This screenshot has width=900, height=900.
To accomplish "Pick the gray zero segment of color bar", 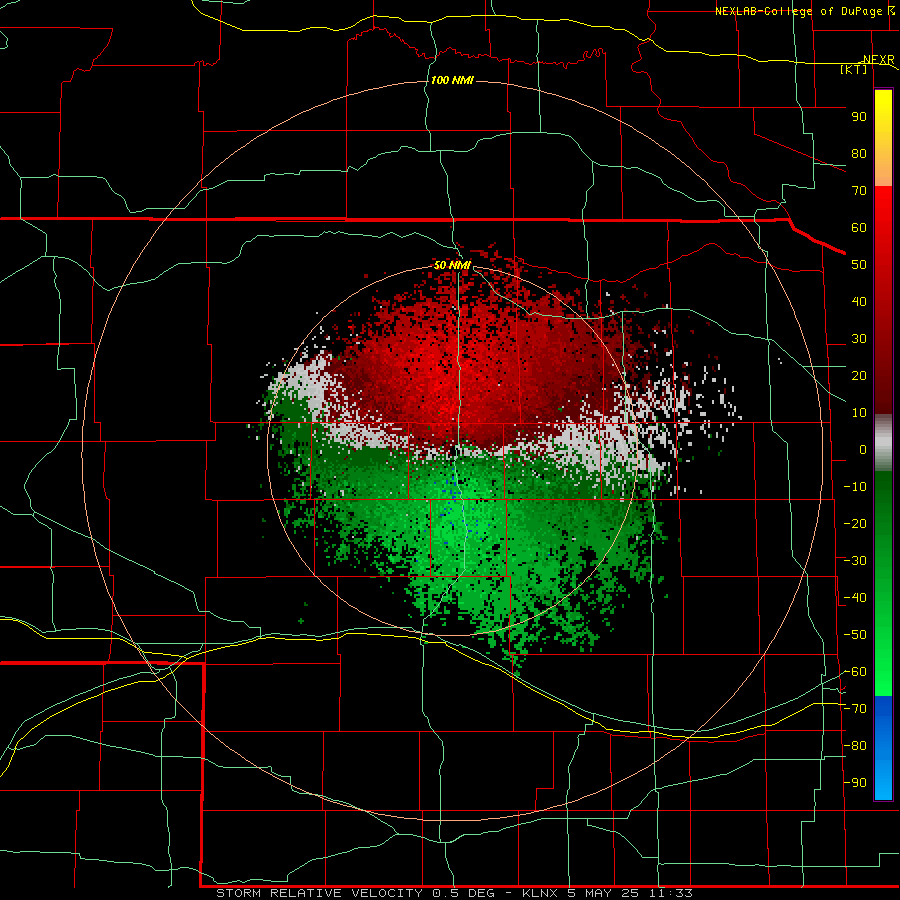I will (x=883, y=442).
